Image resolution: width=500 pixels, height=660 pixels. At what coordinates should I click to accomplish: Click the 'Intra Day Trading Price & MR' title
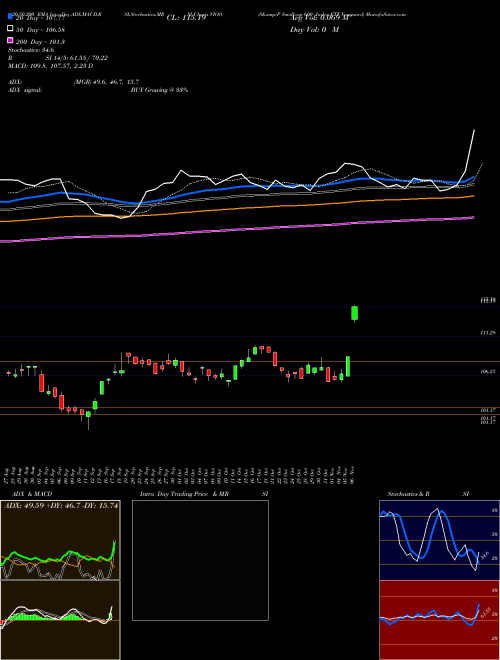(x=185, y=494)
